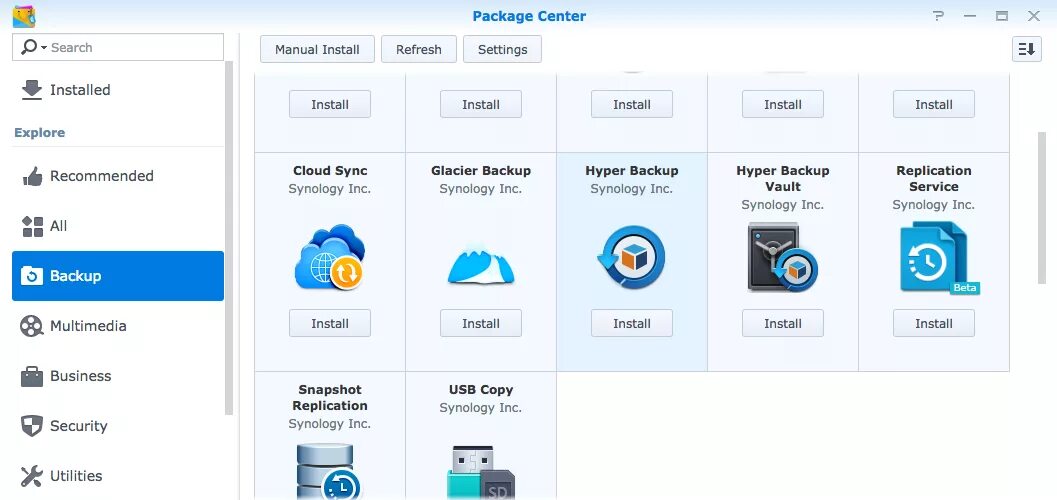Open the Snapshot Replication title text

point(330,398)
